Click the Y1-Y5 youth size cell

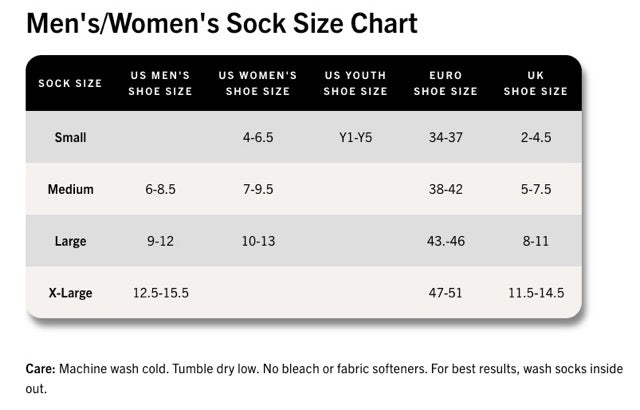point(355,137)
